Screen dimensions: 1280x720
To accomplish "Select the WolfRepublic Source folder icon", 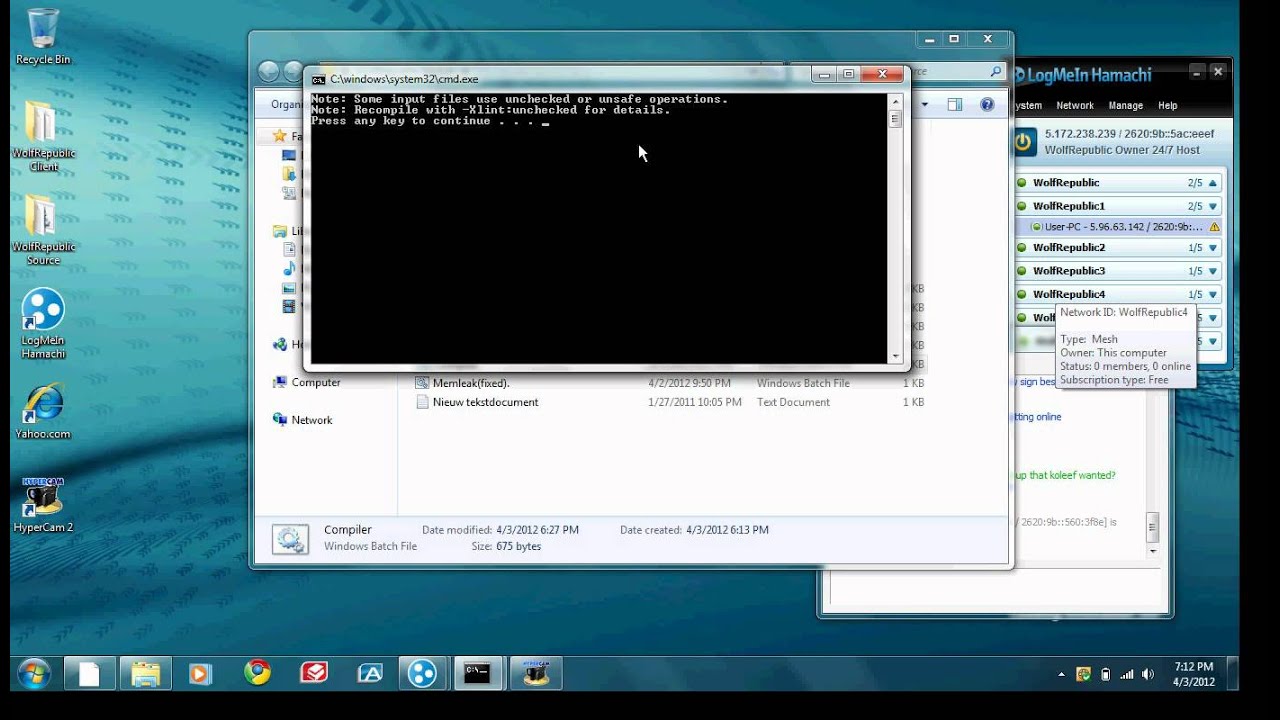I will click(x=43, y=229).
